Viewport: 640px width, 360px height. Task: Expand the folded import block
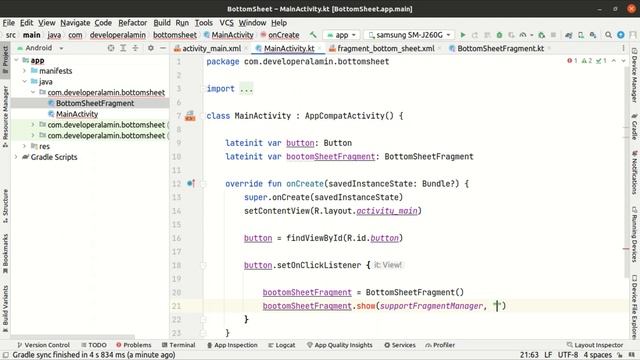coord(246,89)
